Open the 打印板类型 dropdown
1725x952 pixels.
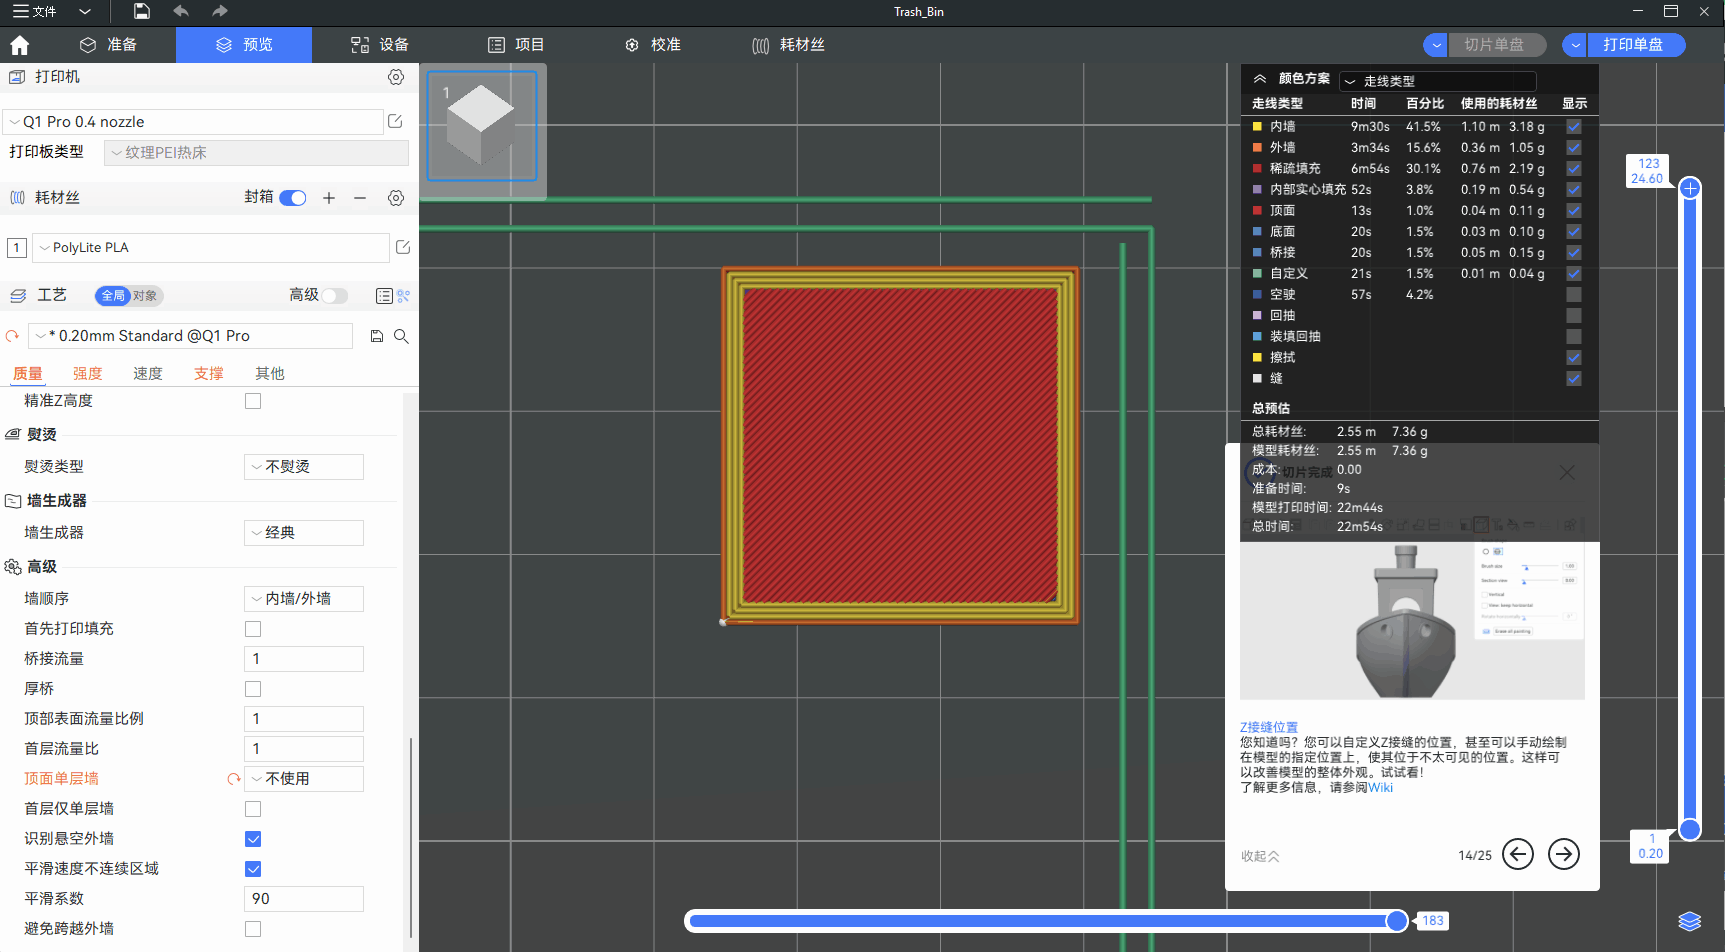coord(256,153)
